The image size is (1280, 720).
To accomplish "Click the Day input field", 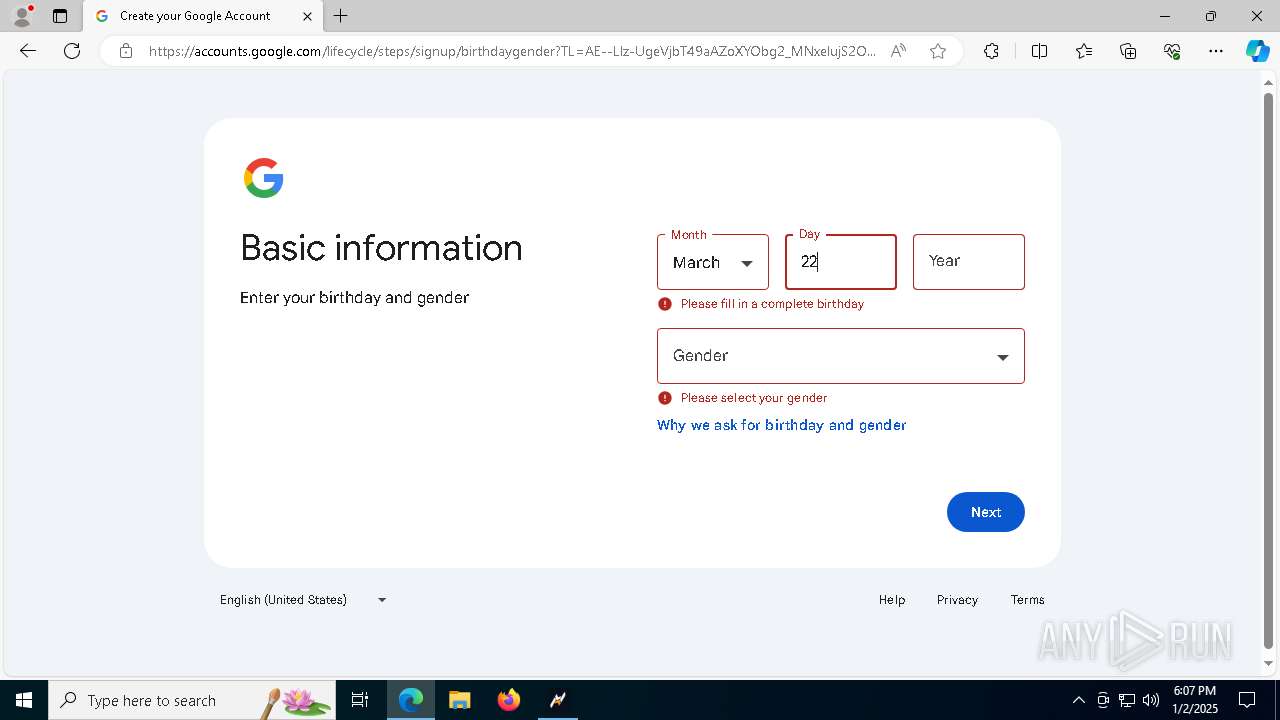I will 841,262.
